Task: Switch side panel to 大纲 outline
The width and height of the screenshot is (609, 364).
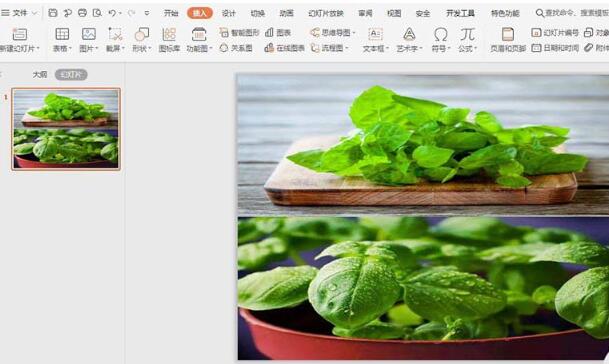Action: pos(40,74)
